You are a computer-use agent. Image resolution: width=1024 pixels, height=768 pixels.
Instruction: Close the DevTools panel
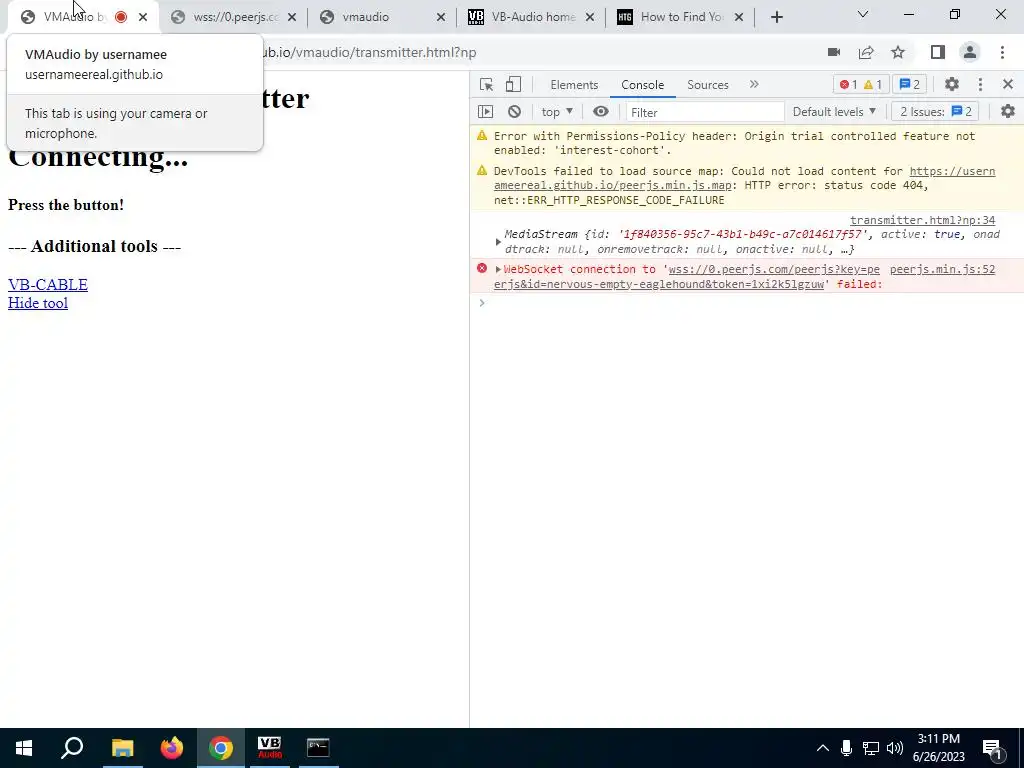[1008, 84]
